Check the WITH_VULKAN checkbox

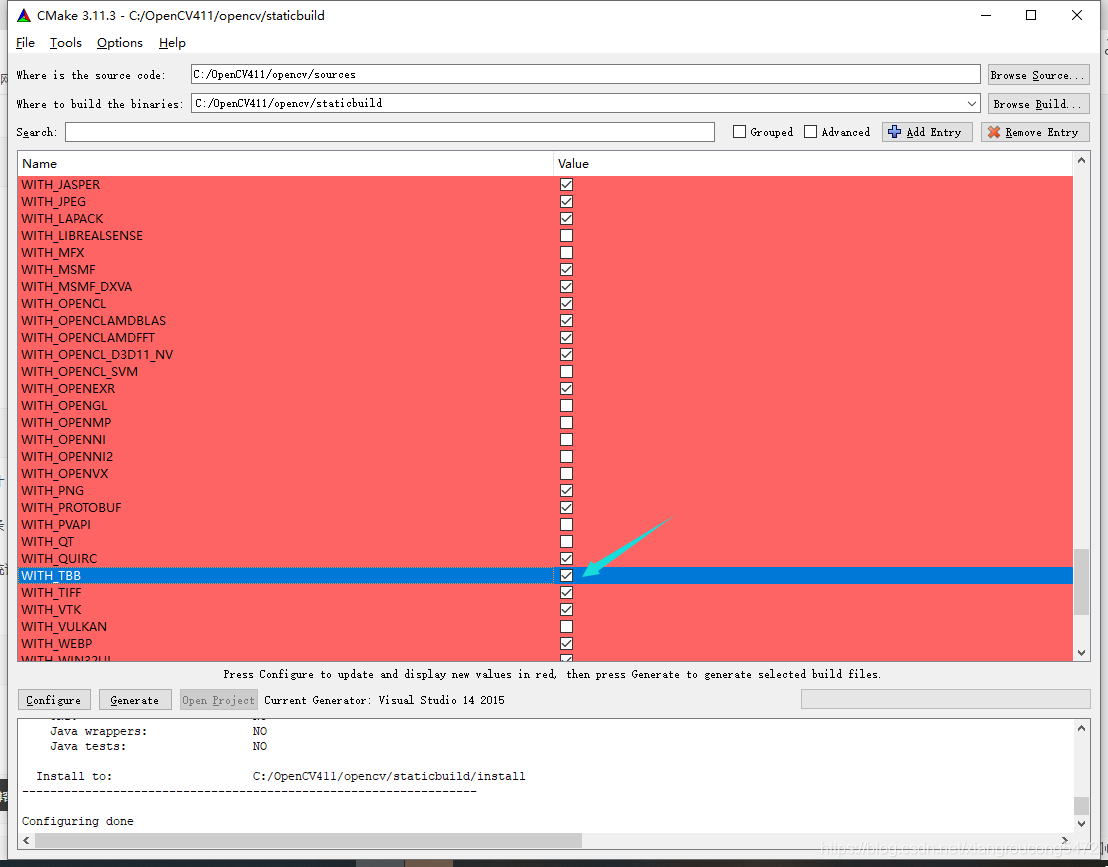[x=566, y=627]
